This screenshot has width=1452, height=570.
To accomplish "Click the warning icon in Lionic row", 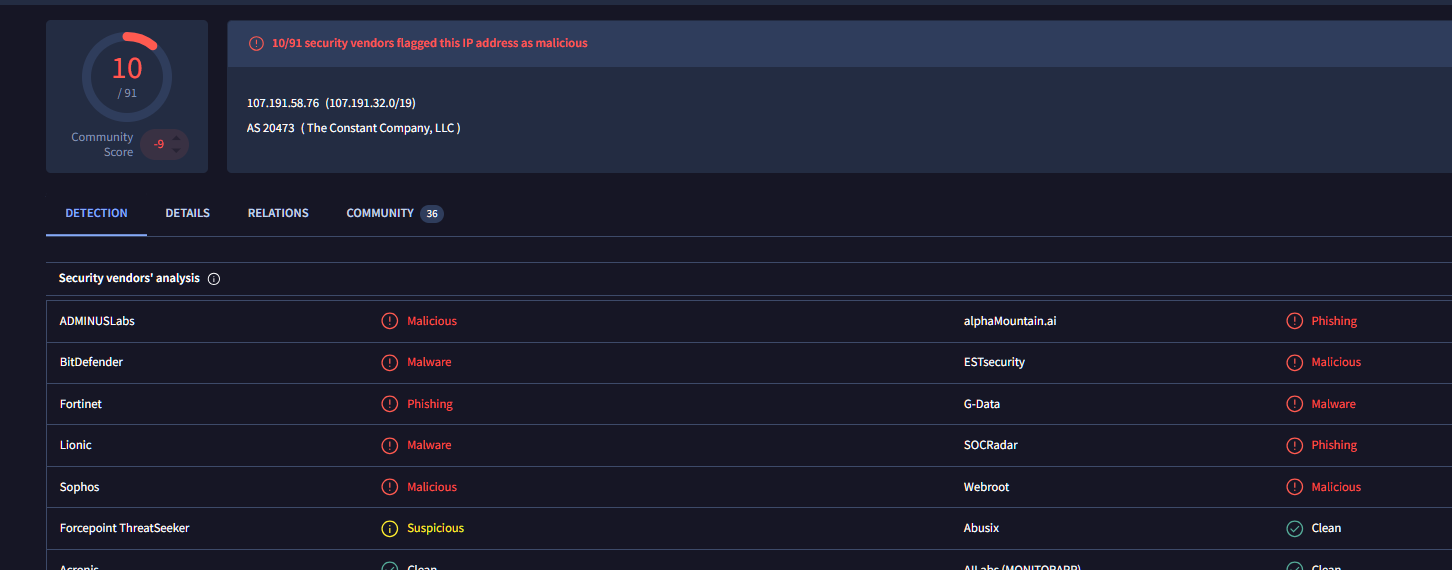I will coord(390,445).
